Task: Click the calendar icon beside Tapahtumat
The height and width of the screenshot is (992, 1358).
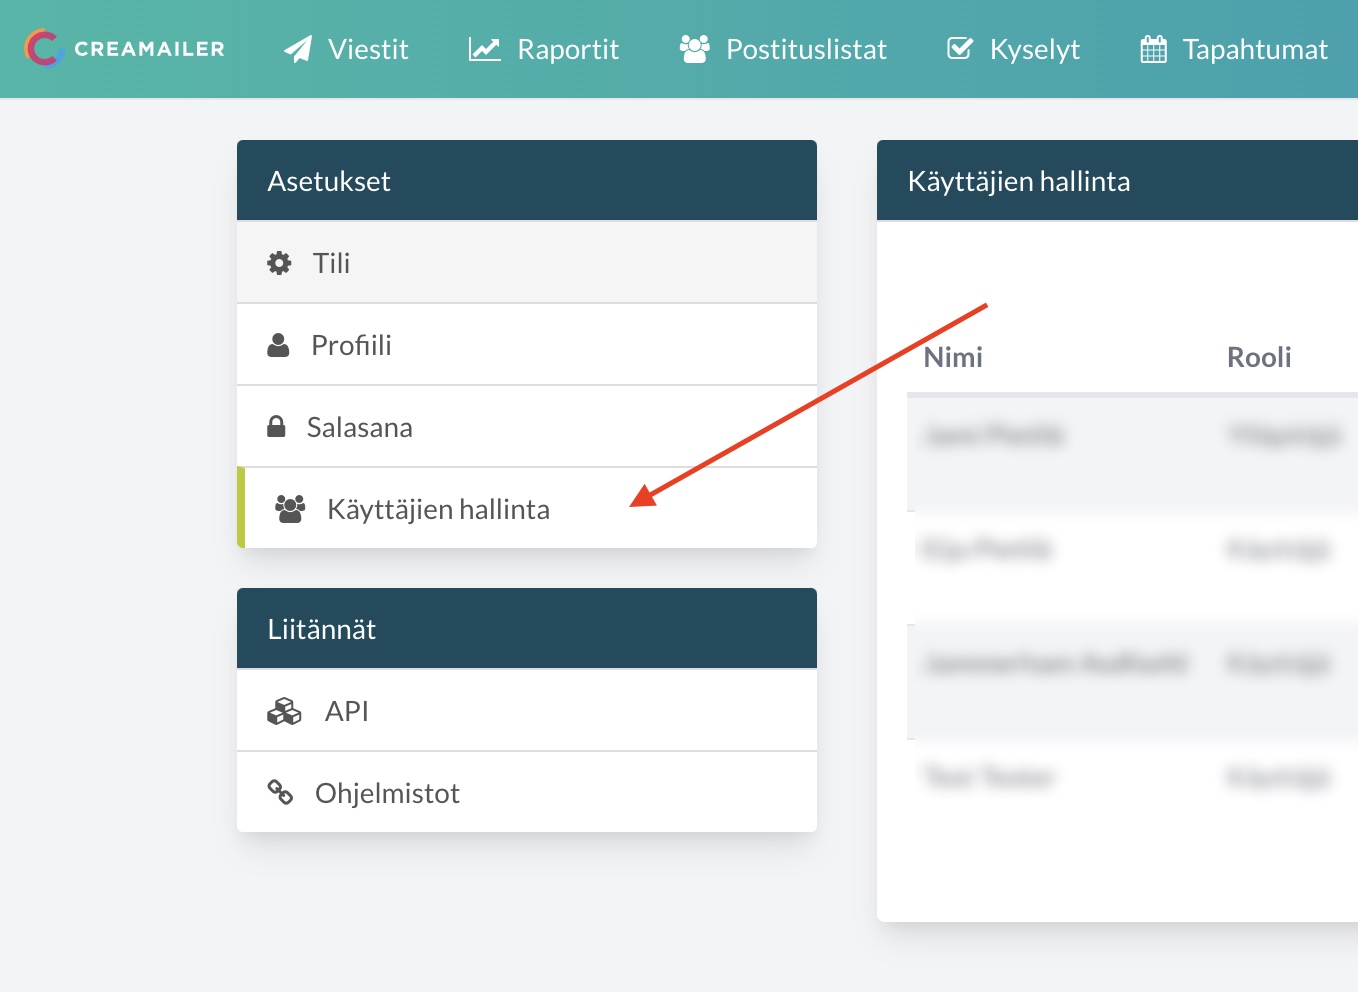Action: (x=1153, y=49)
